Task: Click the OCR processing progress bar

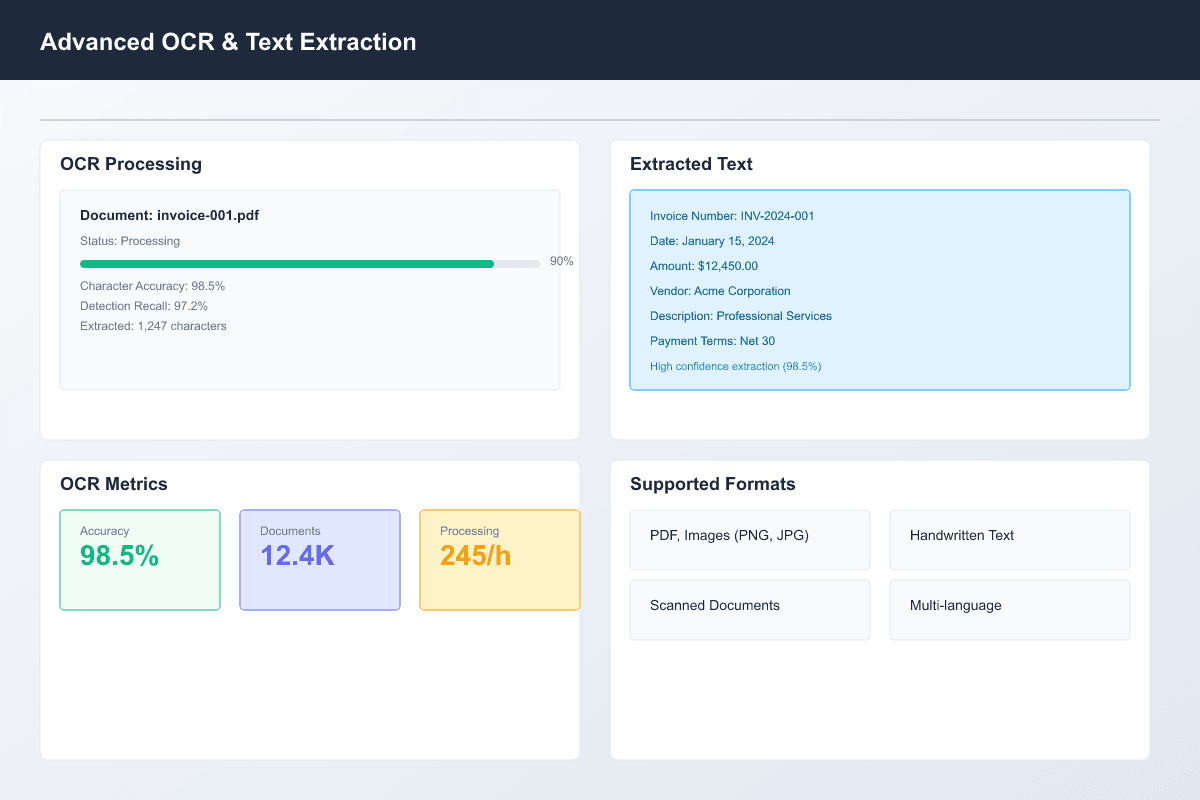Action: coord(310,263)
